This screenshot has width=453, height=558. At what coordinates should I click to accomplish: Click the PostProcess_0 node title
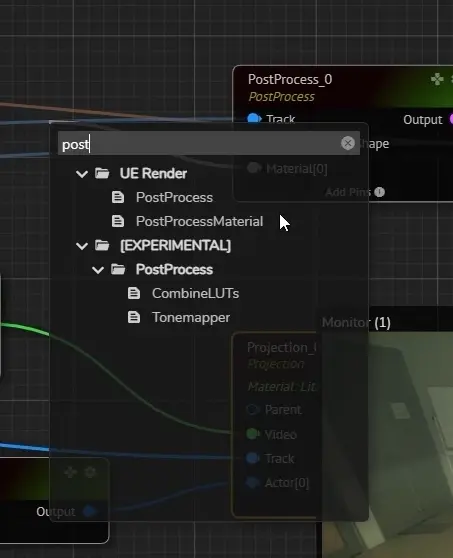click(x=290, y=79)
